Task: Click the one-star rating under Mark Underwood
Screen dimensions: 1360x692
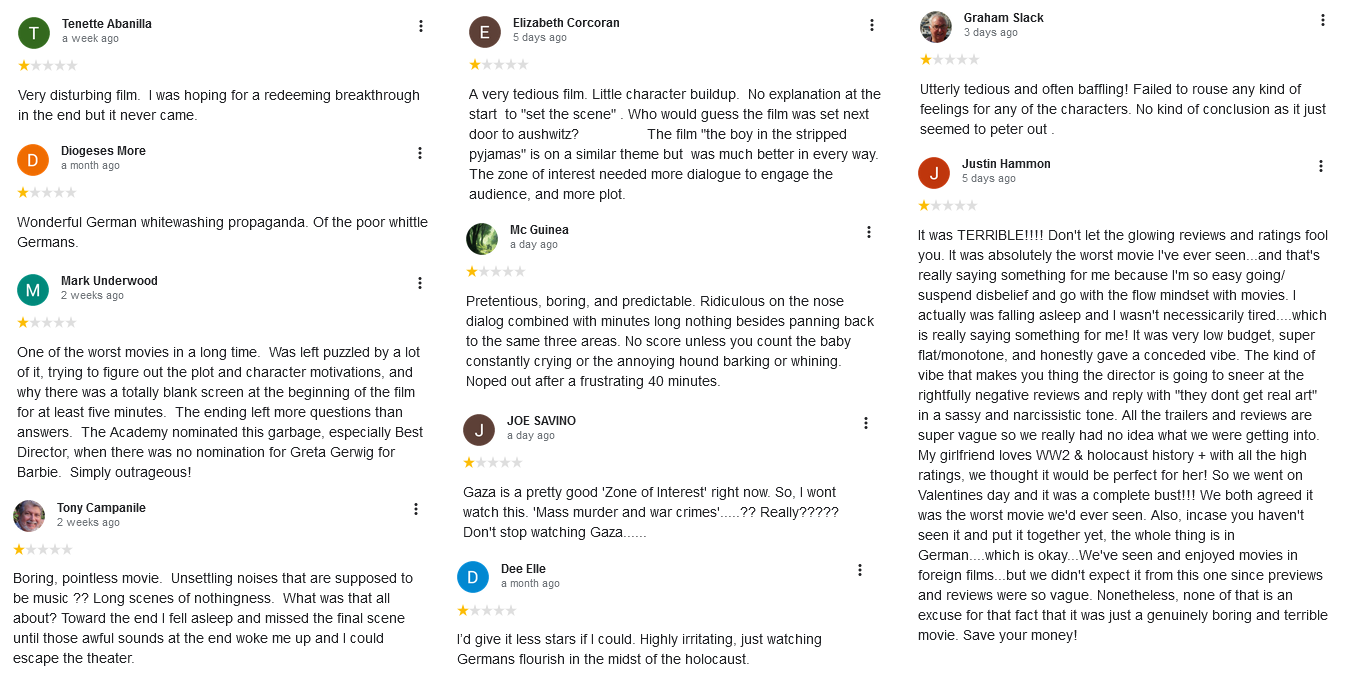Action: click(x=46, y=322)
